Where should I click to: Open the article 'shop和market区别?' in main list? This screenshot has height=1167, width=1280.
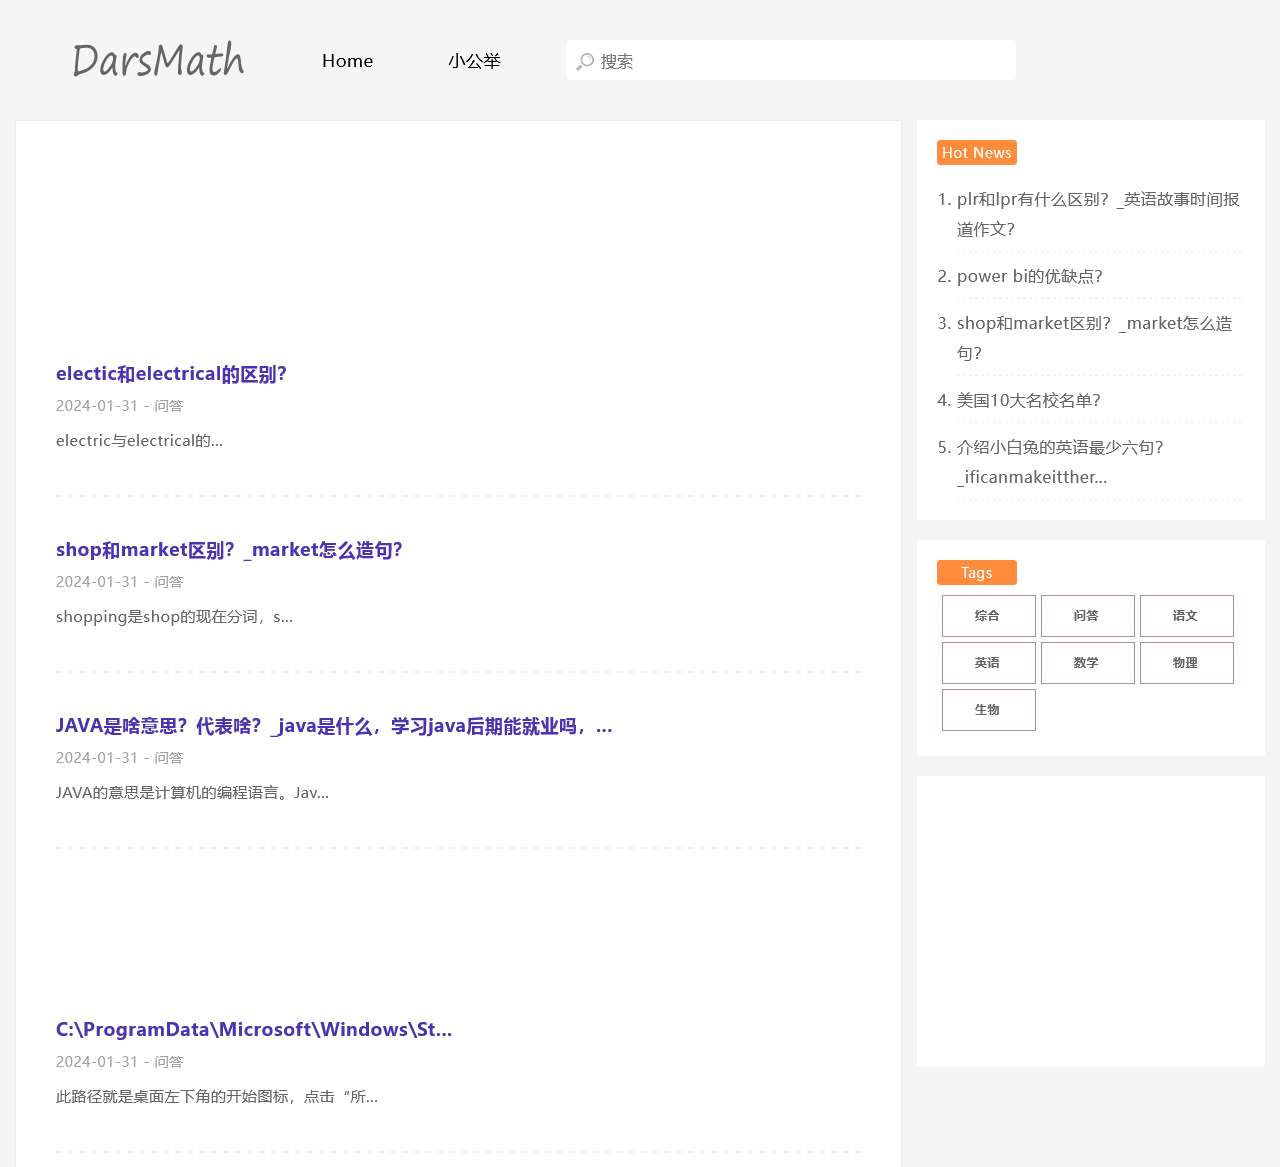[229, 550]
